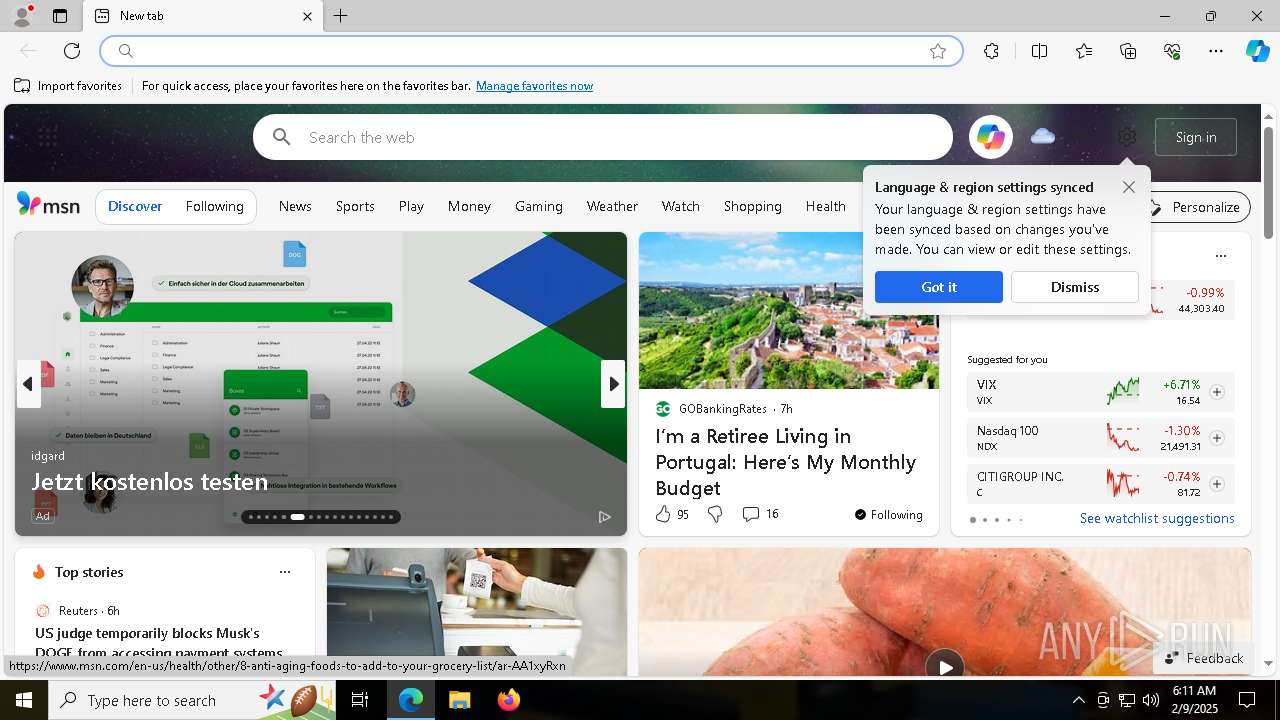
Task: Open Extensions puzzle icon
Action: (991, 51)
